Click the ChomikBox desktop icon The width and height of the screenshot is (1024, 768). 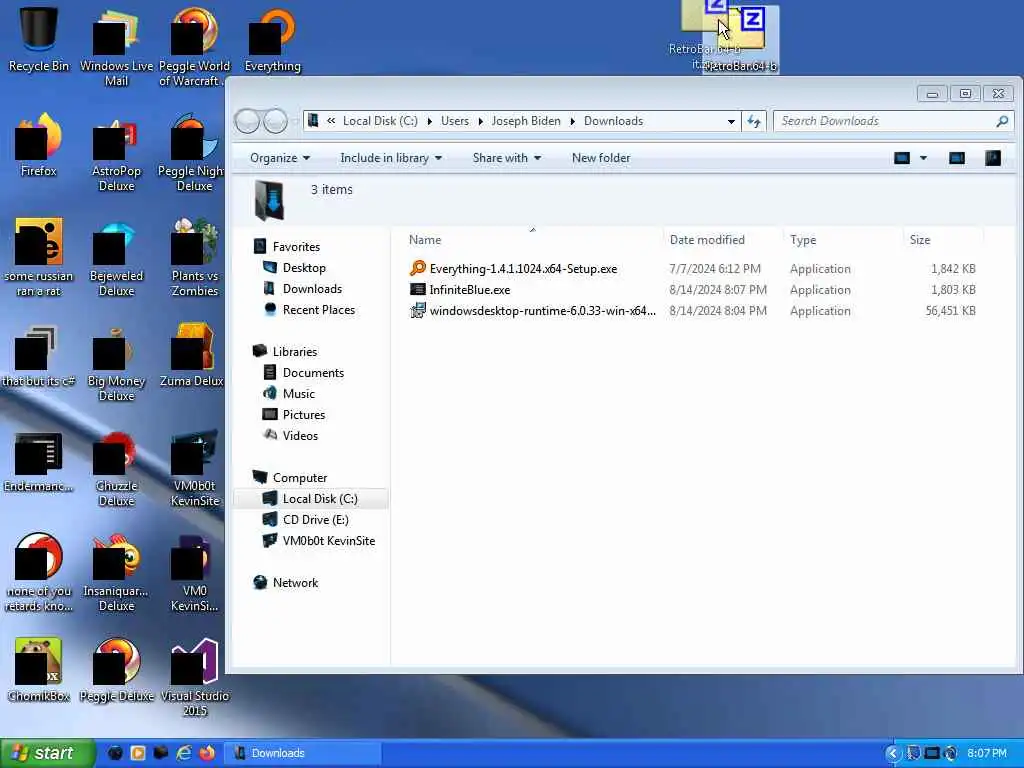pos(39,670)
